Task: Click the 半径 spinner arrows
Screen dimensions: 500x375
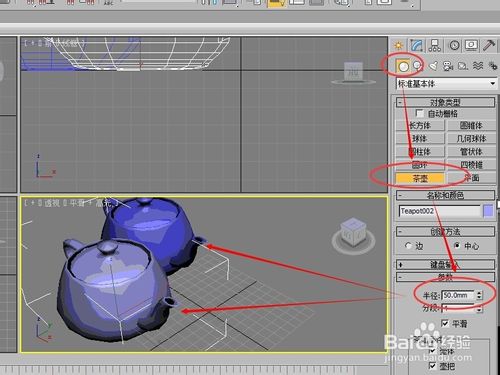Action: [x=479, y=295]
